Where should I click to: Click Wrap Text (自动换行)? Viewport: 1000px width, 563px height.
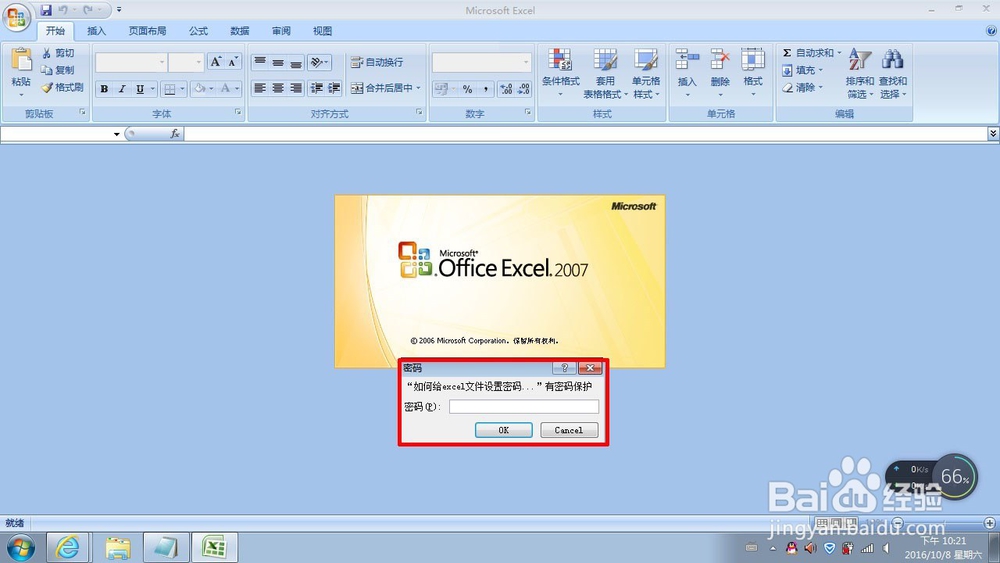point(377,62)
